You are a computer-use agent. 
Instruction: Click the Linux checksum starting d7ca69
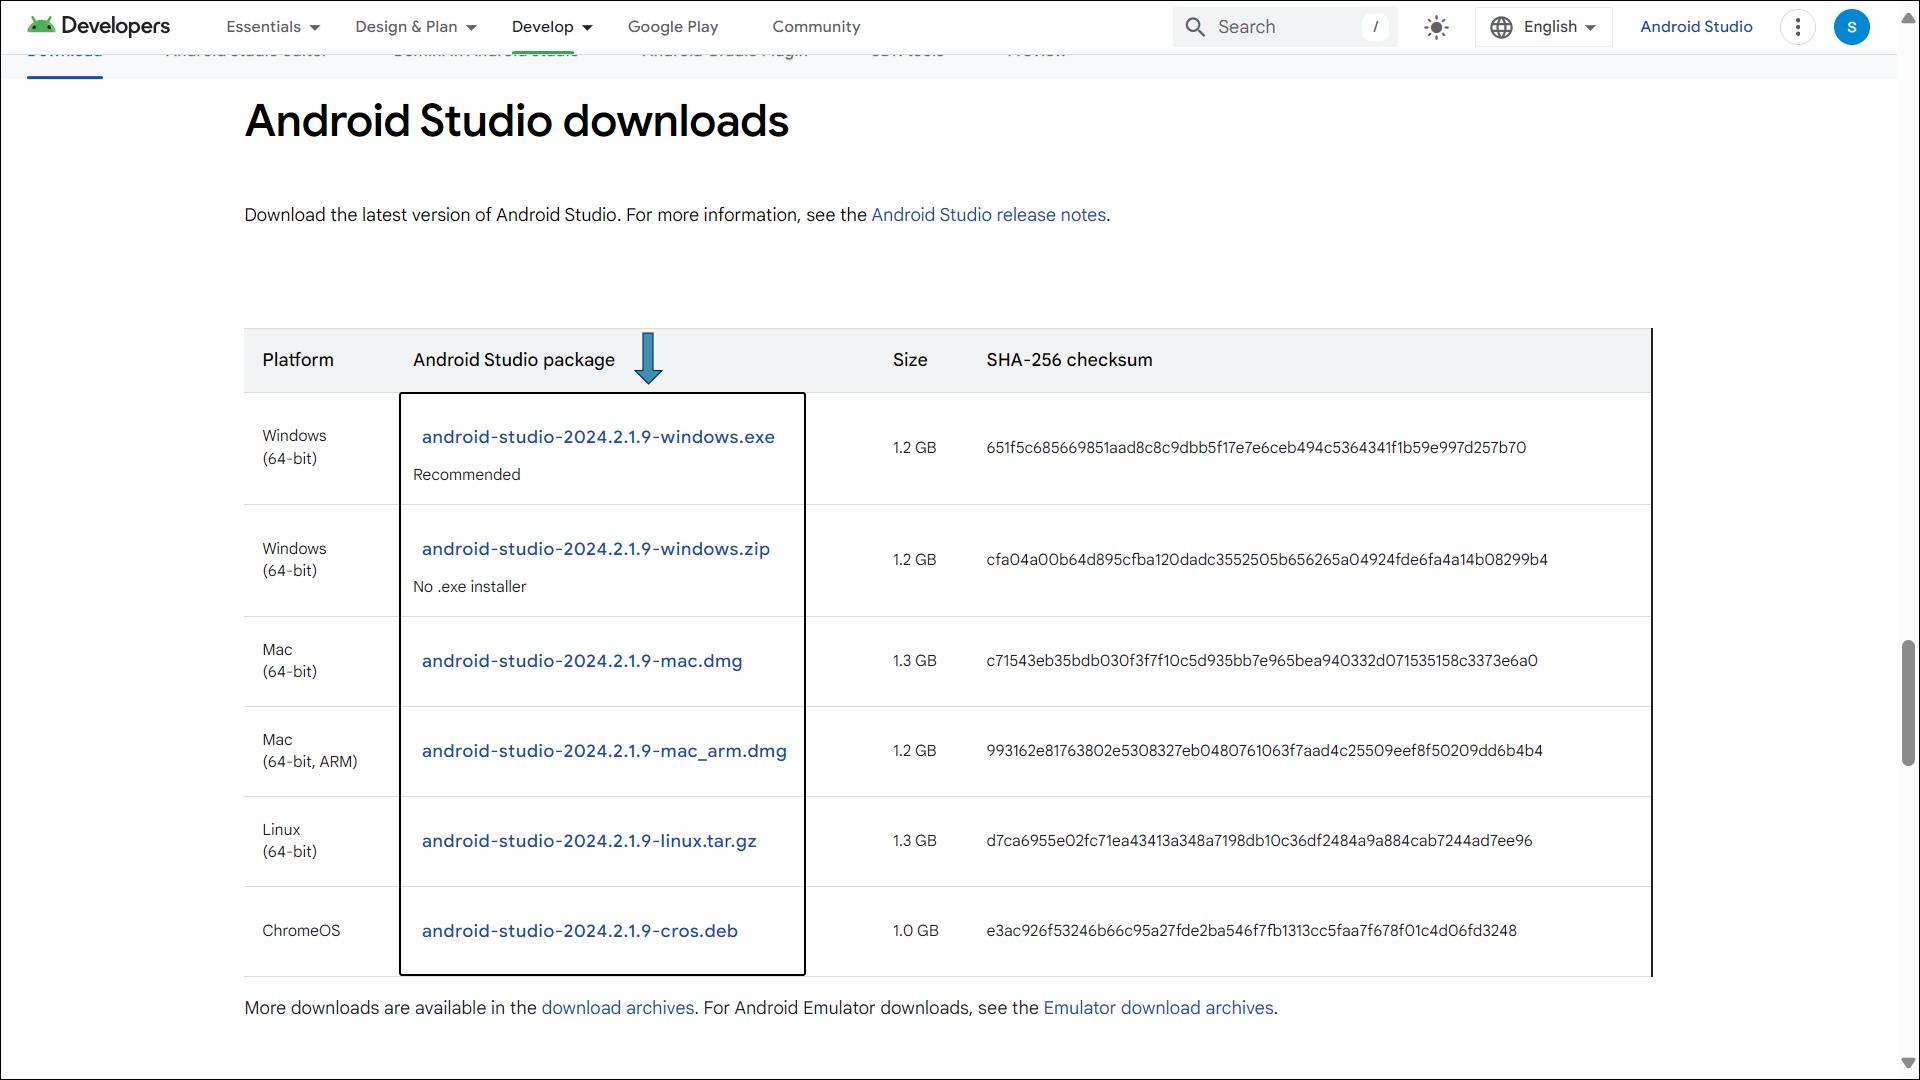[x=1259, y=841]
